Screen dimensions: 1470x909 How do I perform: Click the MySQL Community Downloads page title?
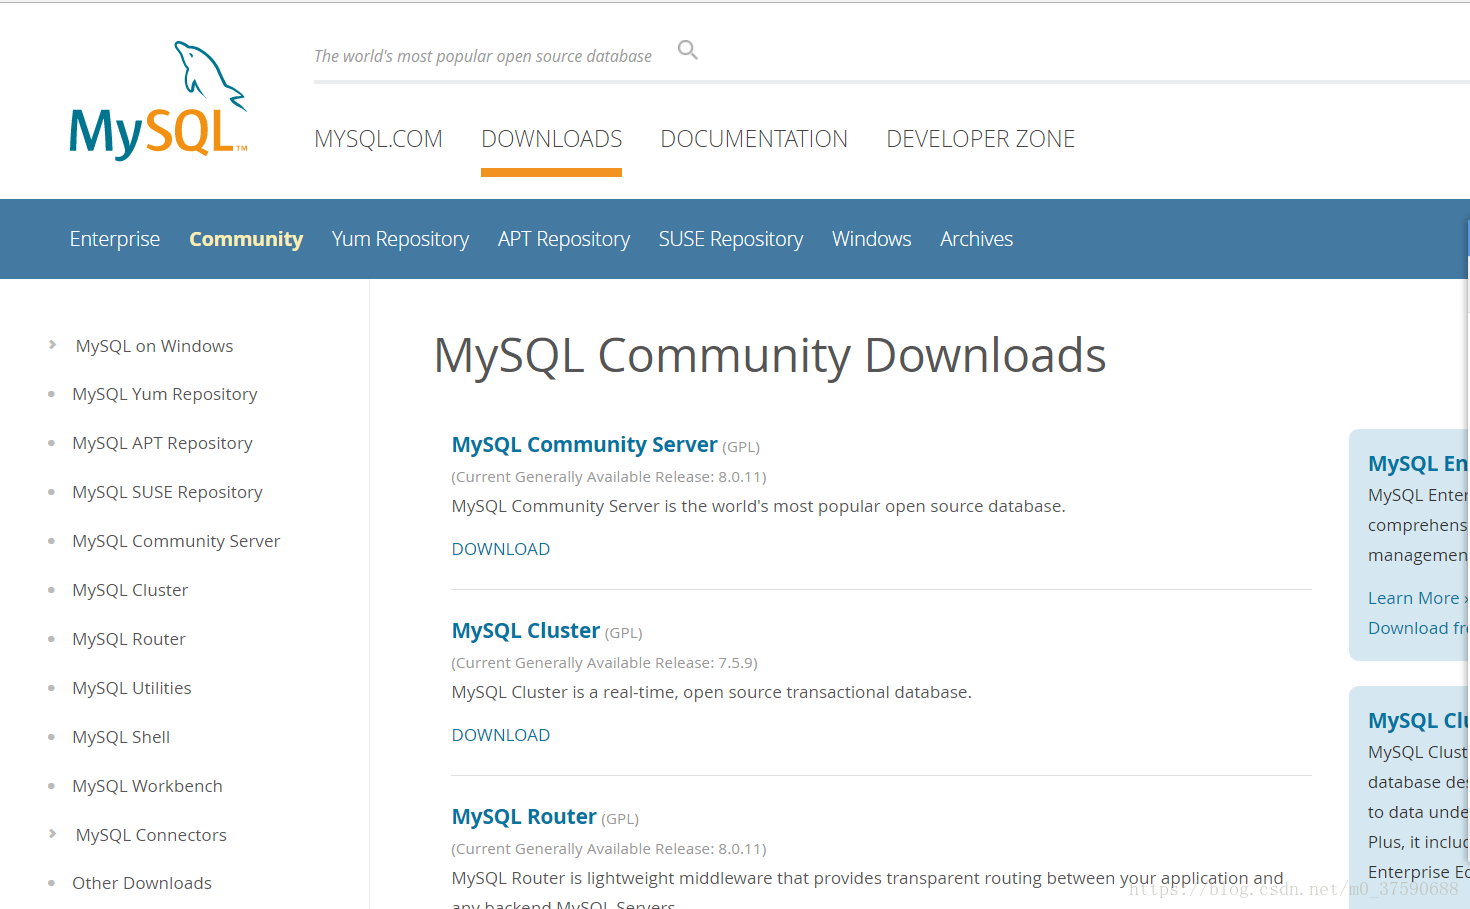(770, 356)
